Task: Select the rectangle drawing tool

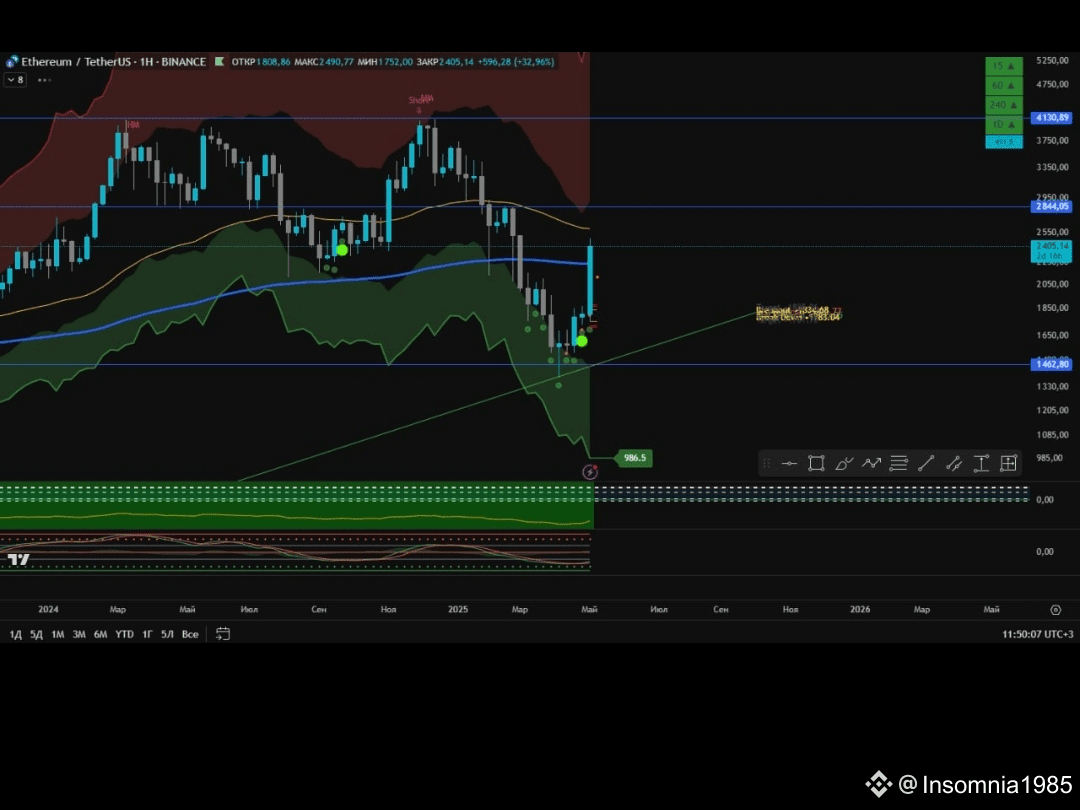Action: click(816, 463)
